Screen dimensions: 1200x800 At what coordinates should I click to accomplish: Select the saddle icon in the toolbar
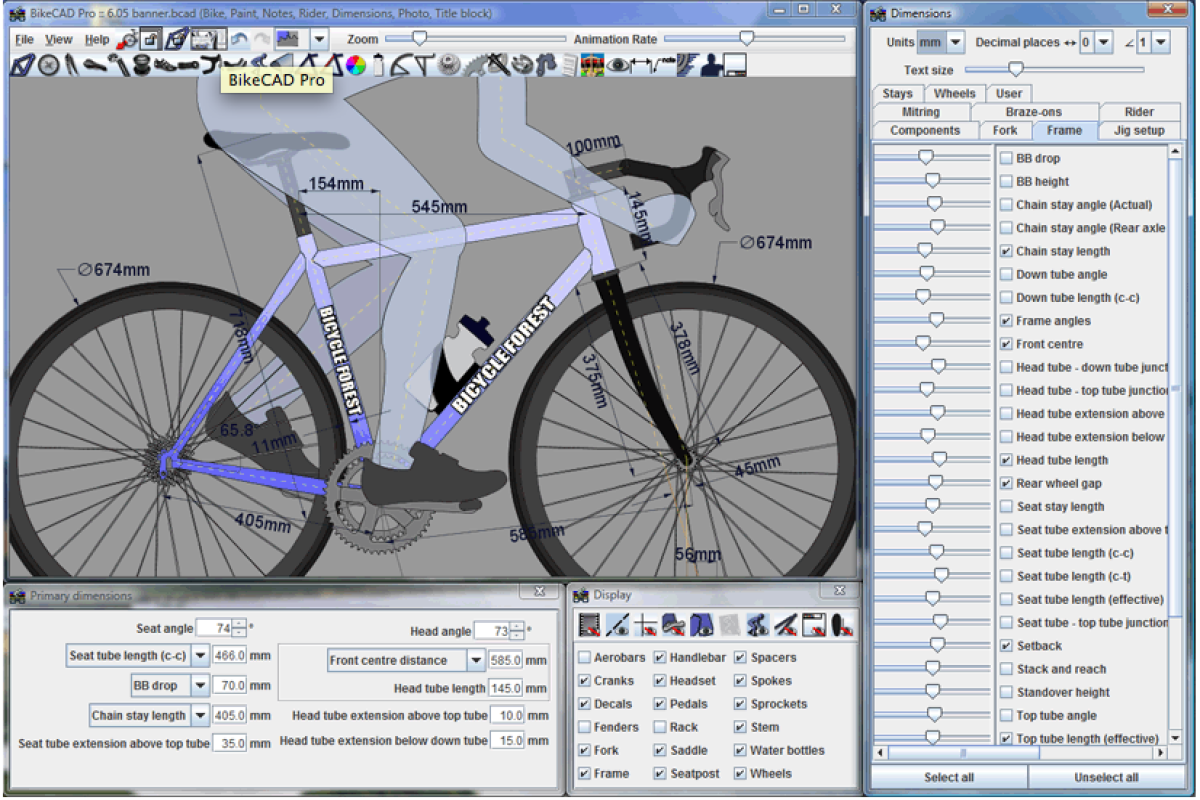point(95,66)
